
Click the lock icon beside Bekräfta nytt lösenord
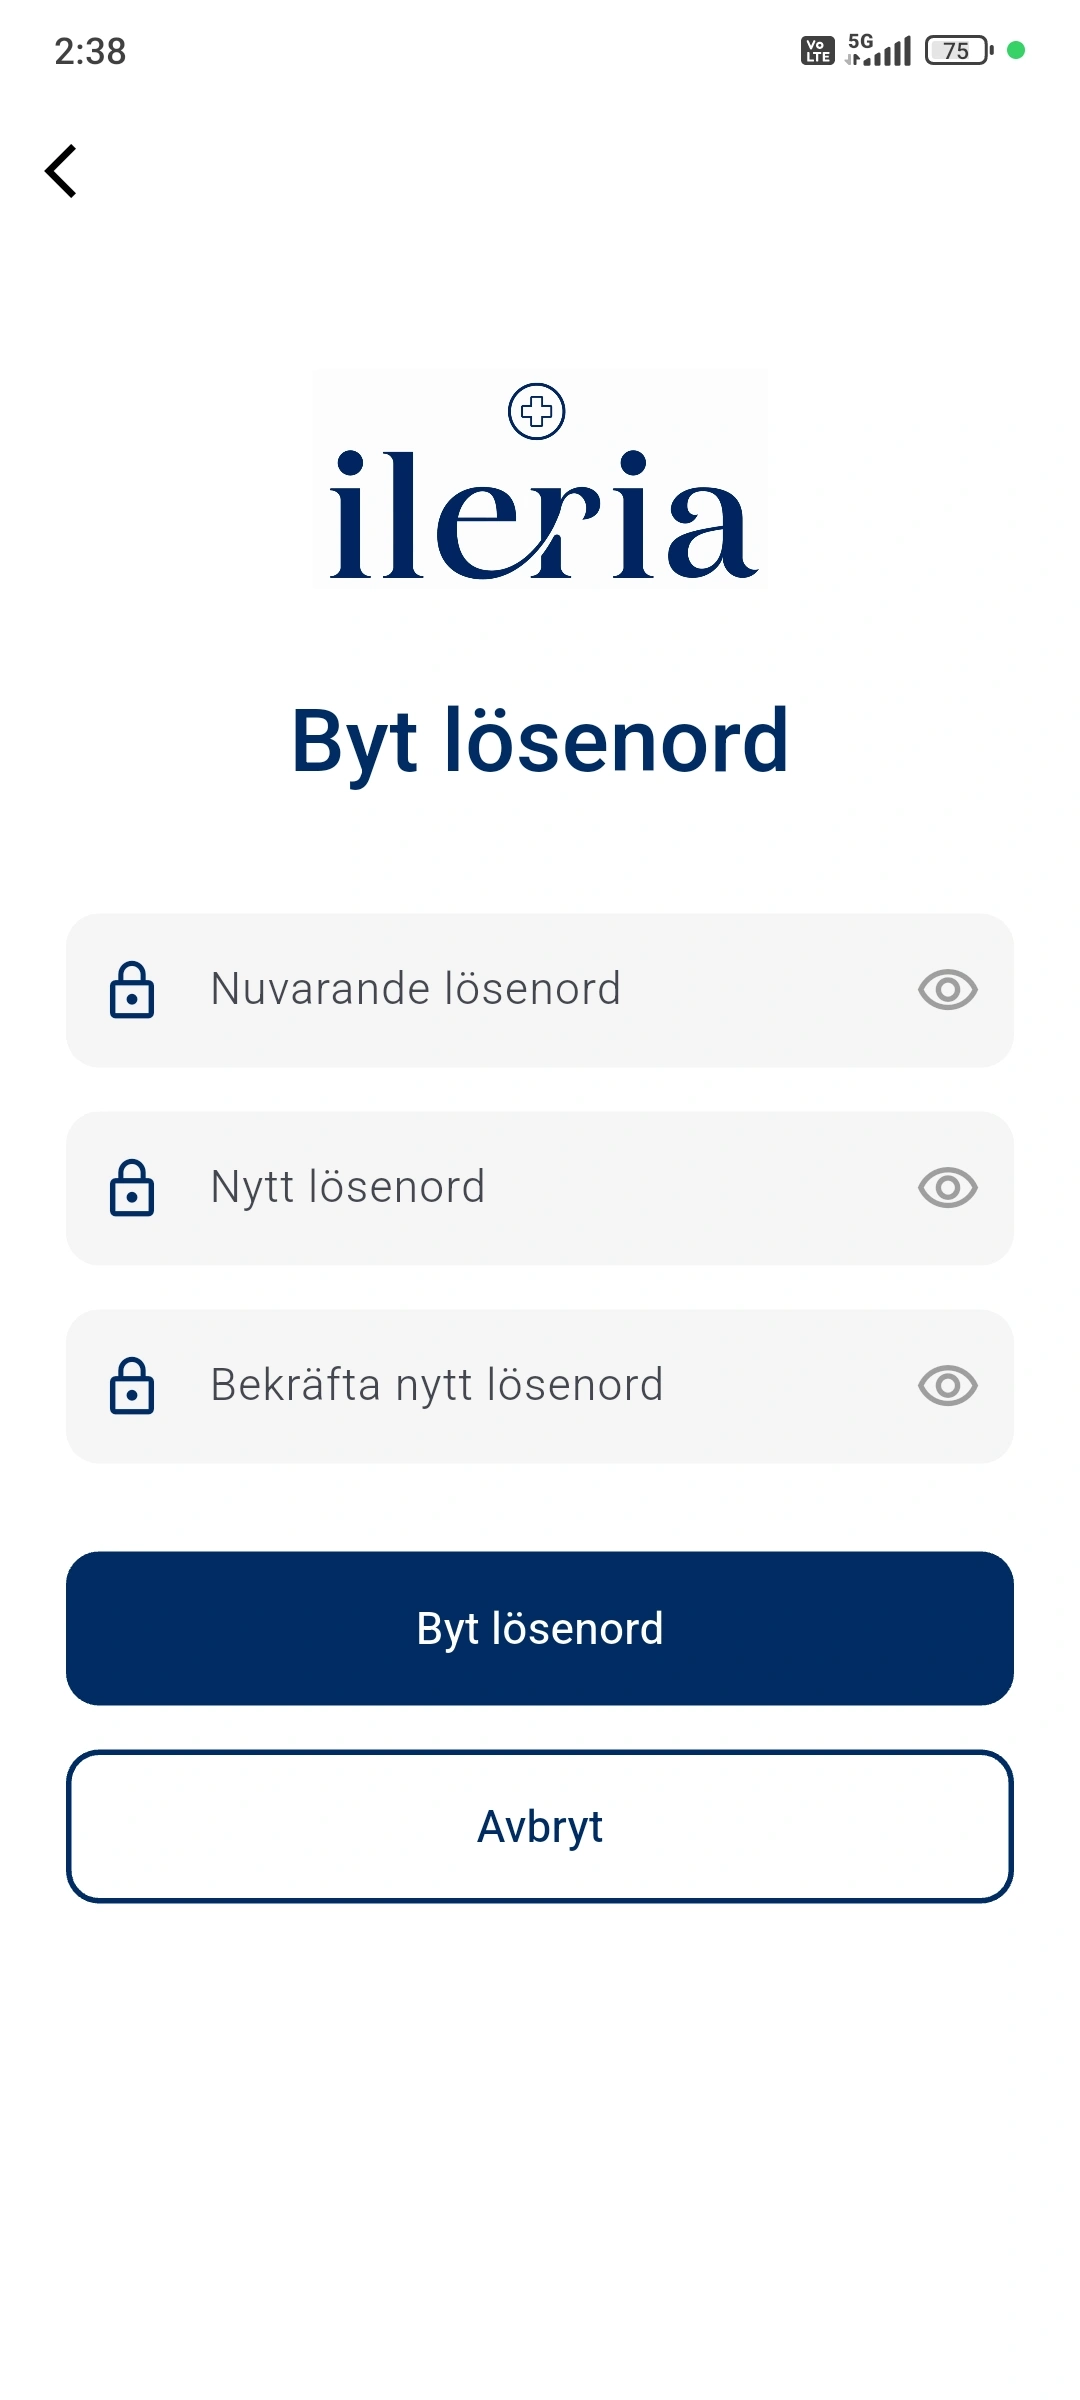point(132,1386)
